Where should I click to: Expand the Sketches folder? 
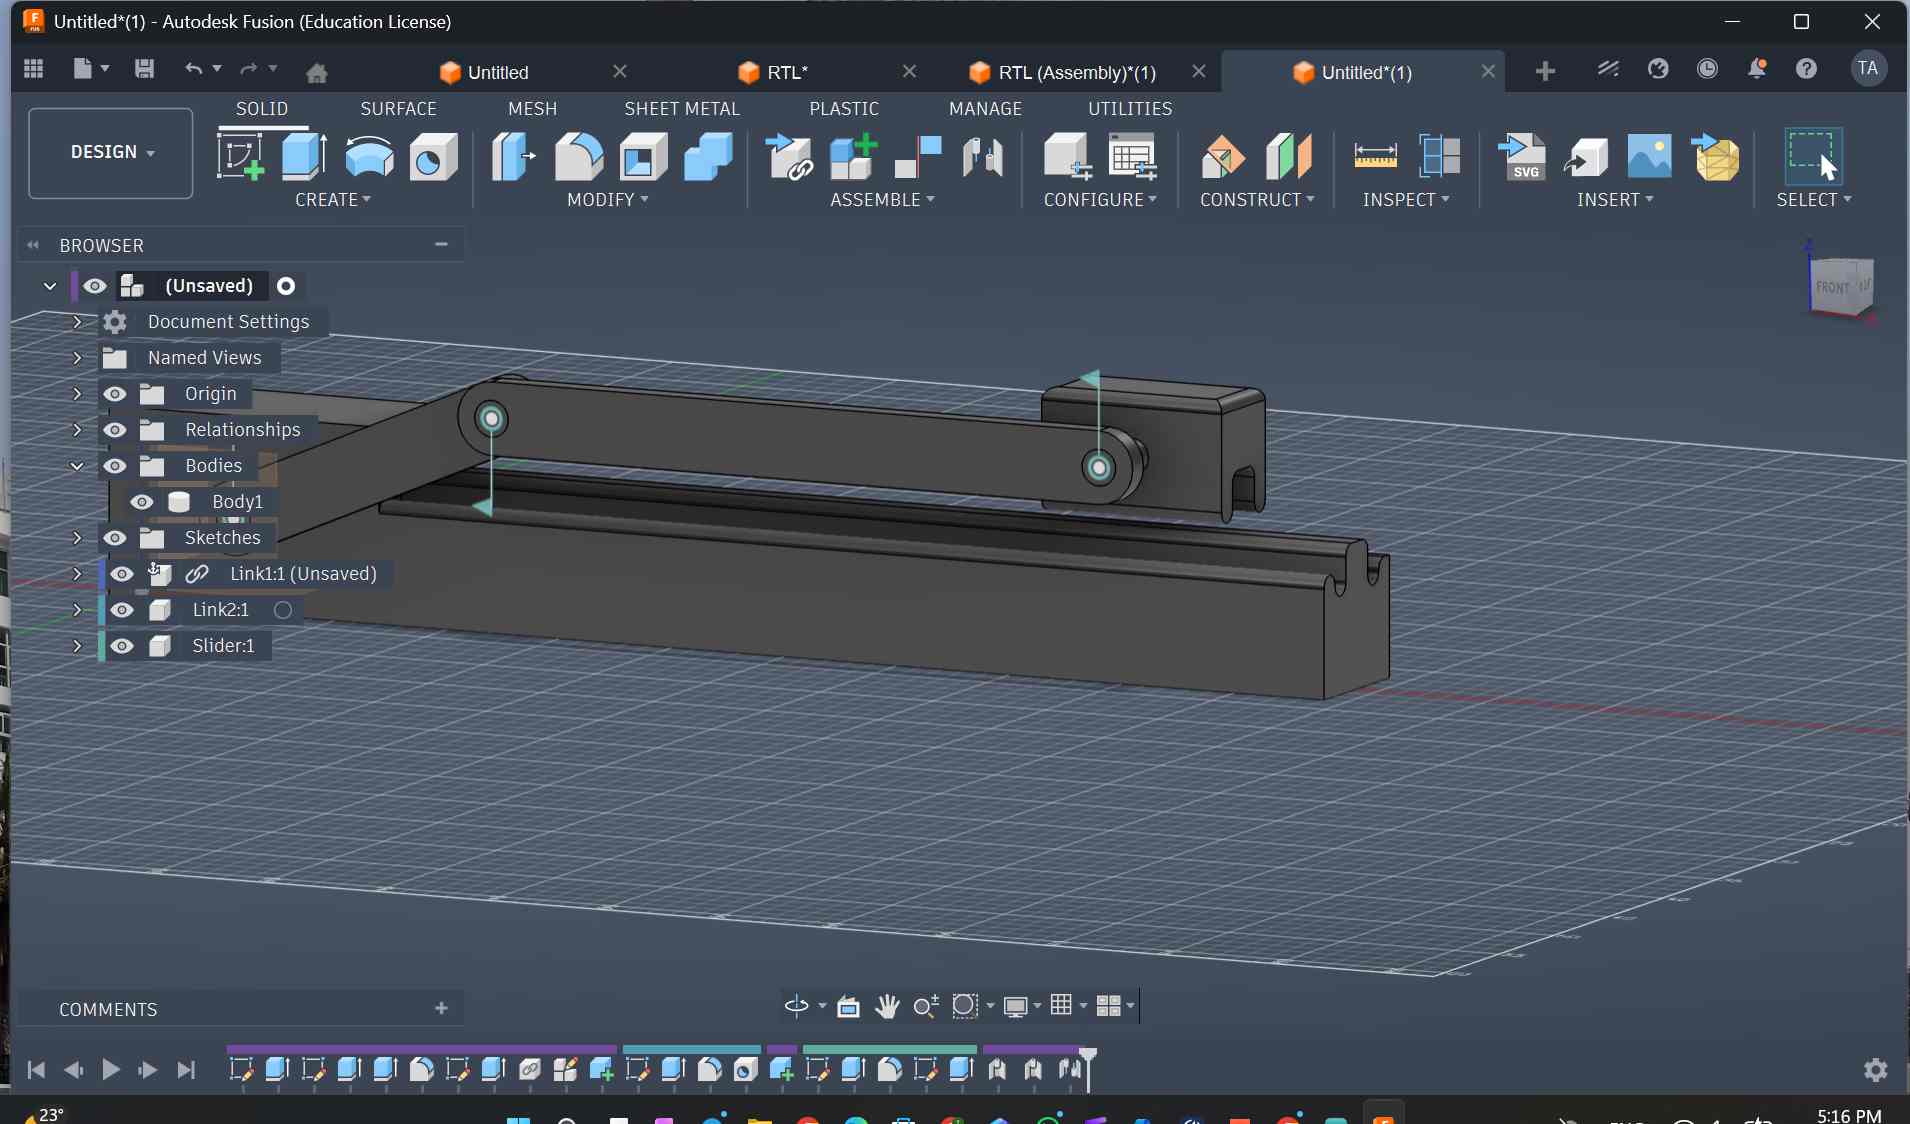77,538
